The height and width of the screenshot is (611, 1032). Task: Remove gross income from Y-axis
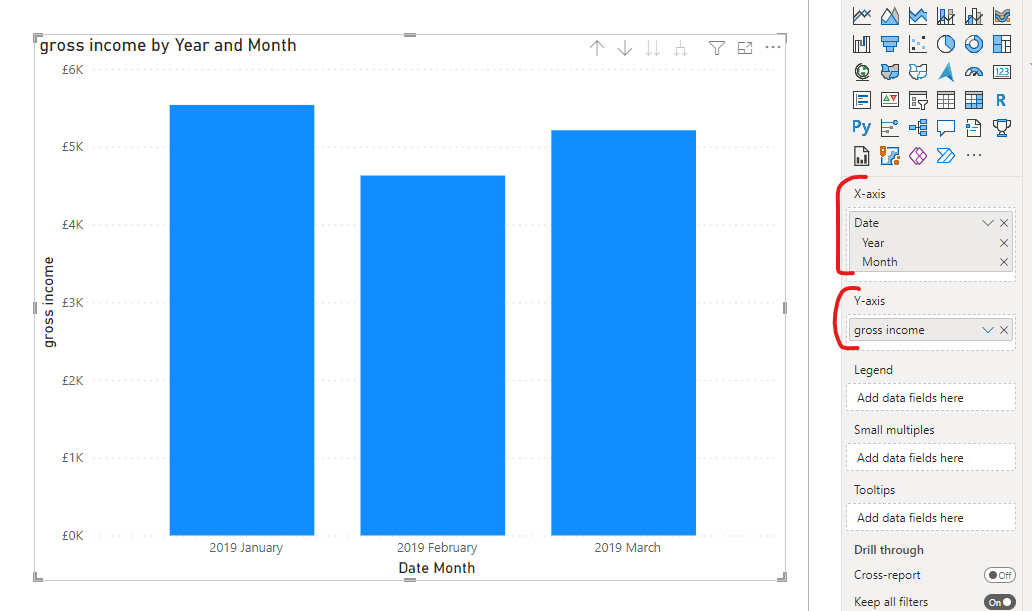click(1004, 330)
